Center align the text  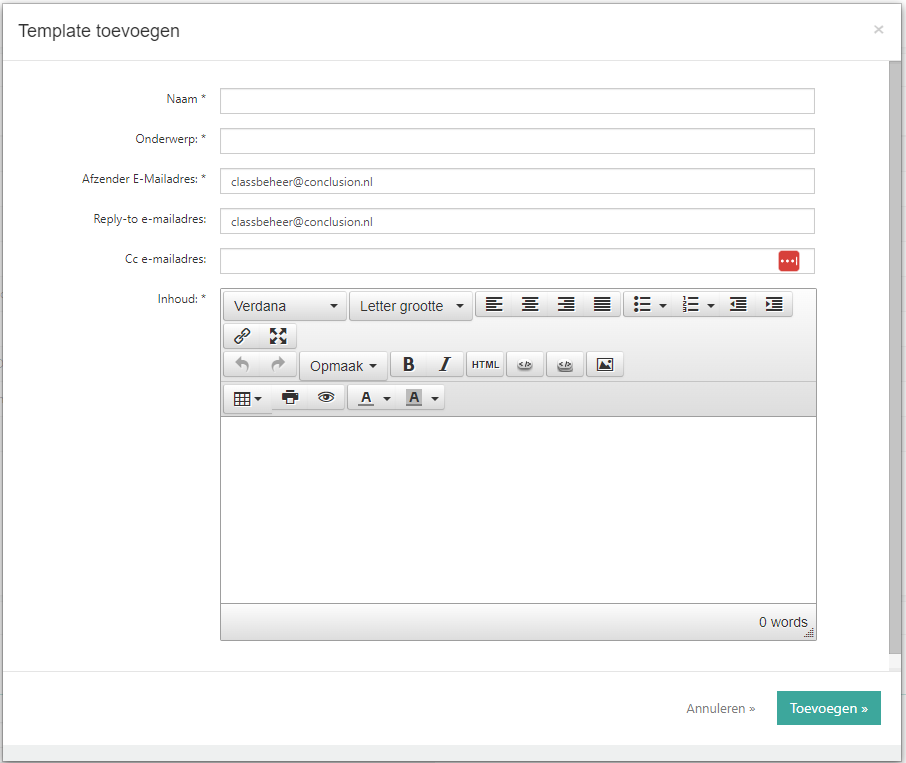point(530,305)
